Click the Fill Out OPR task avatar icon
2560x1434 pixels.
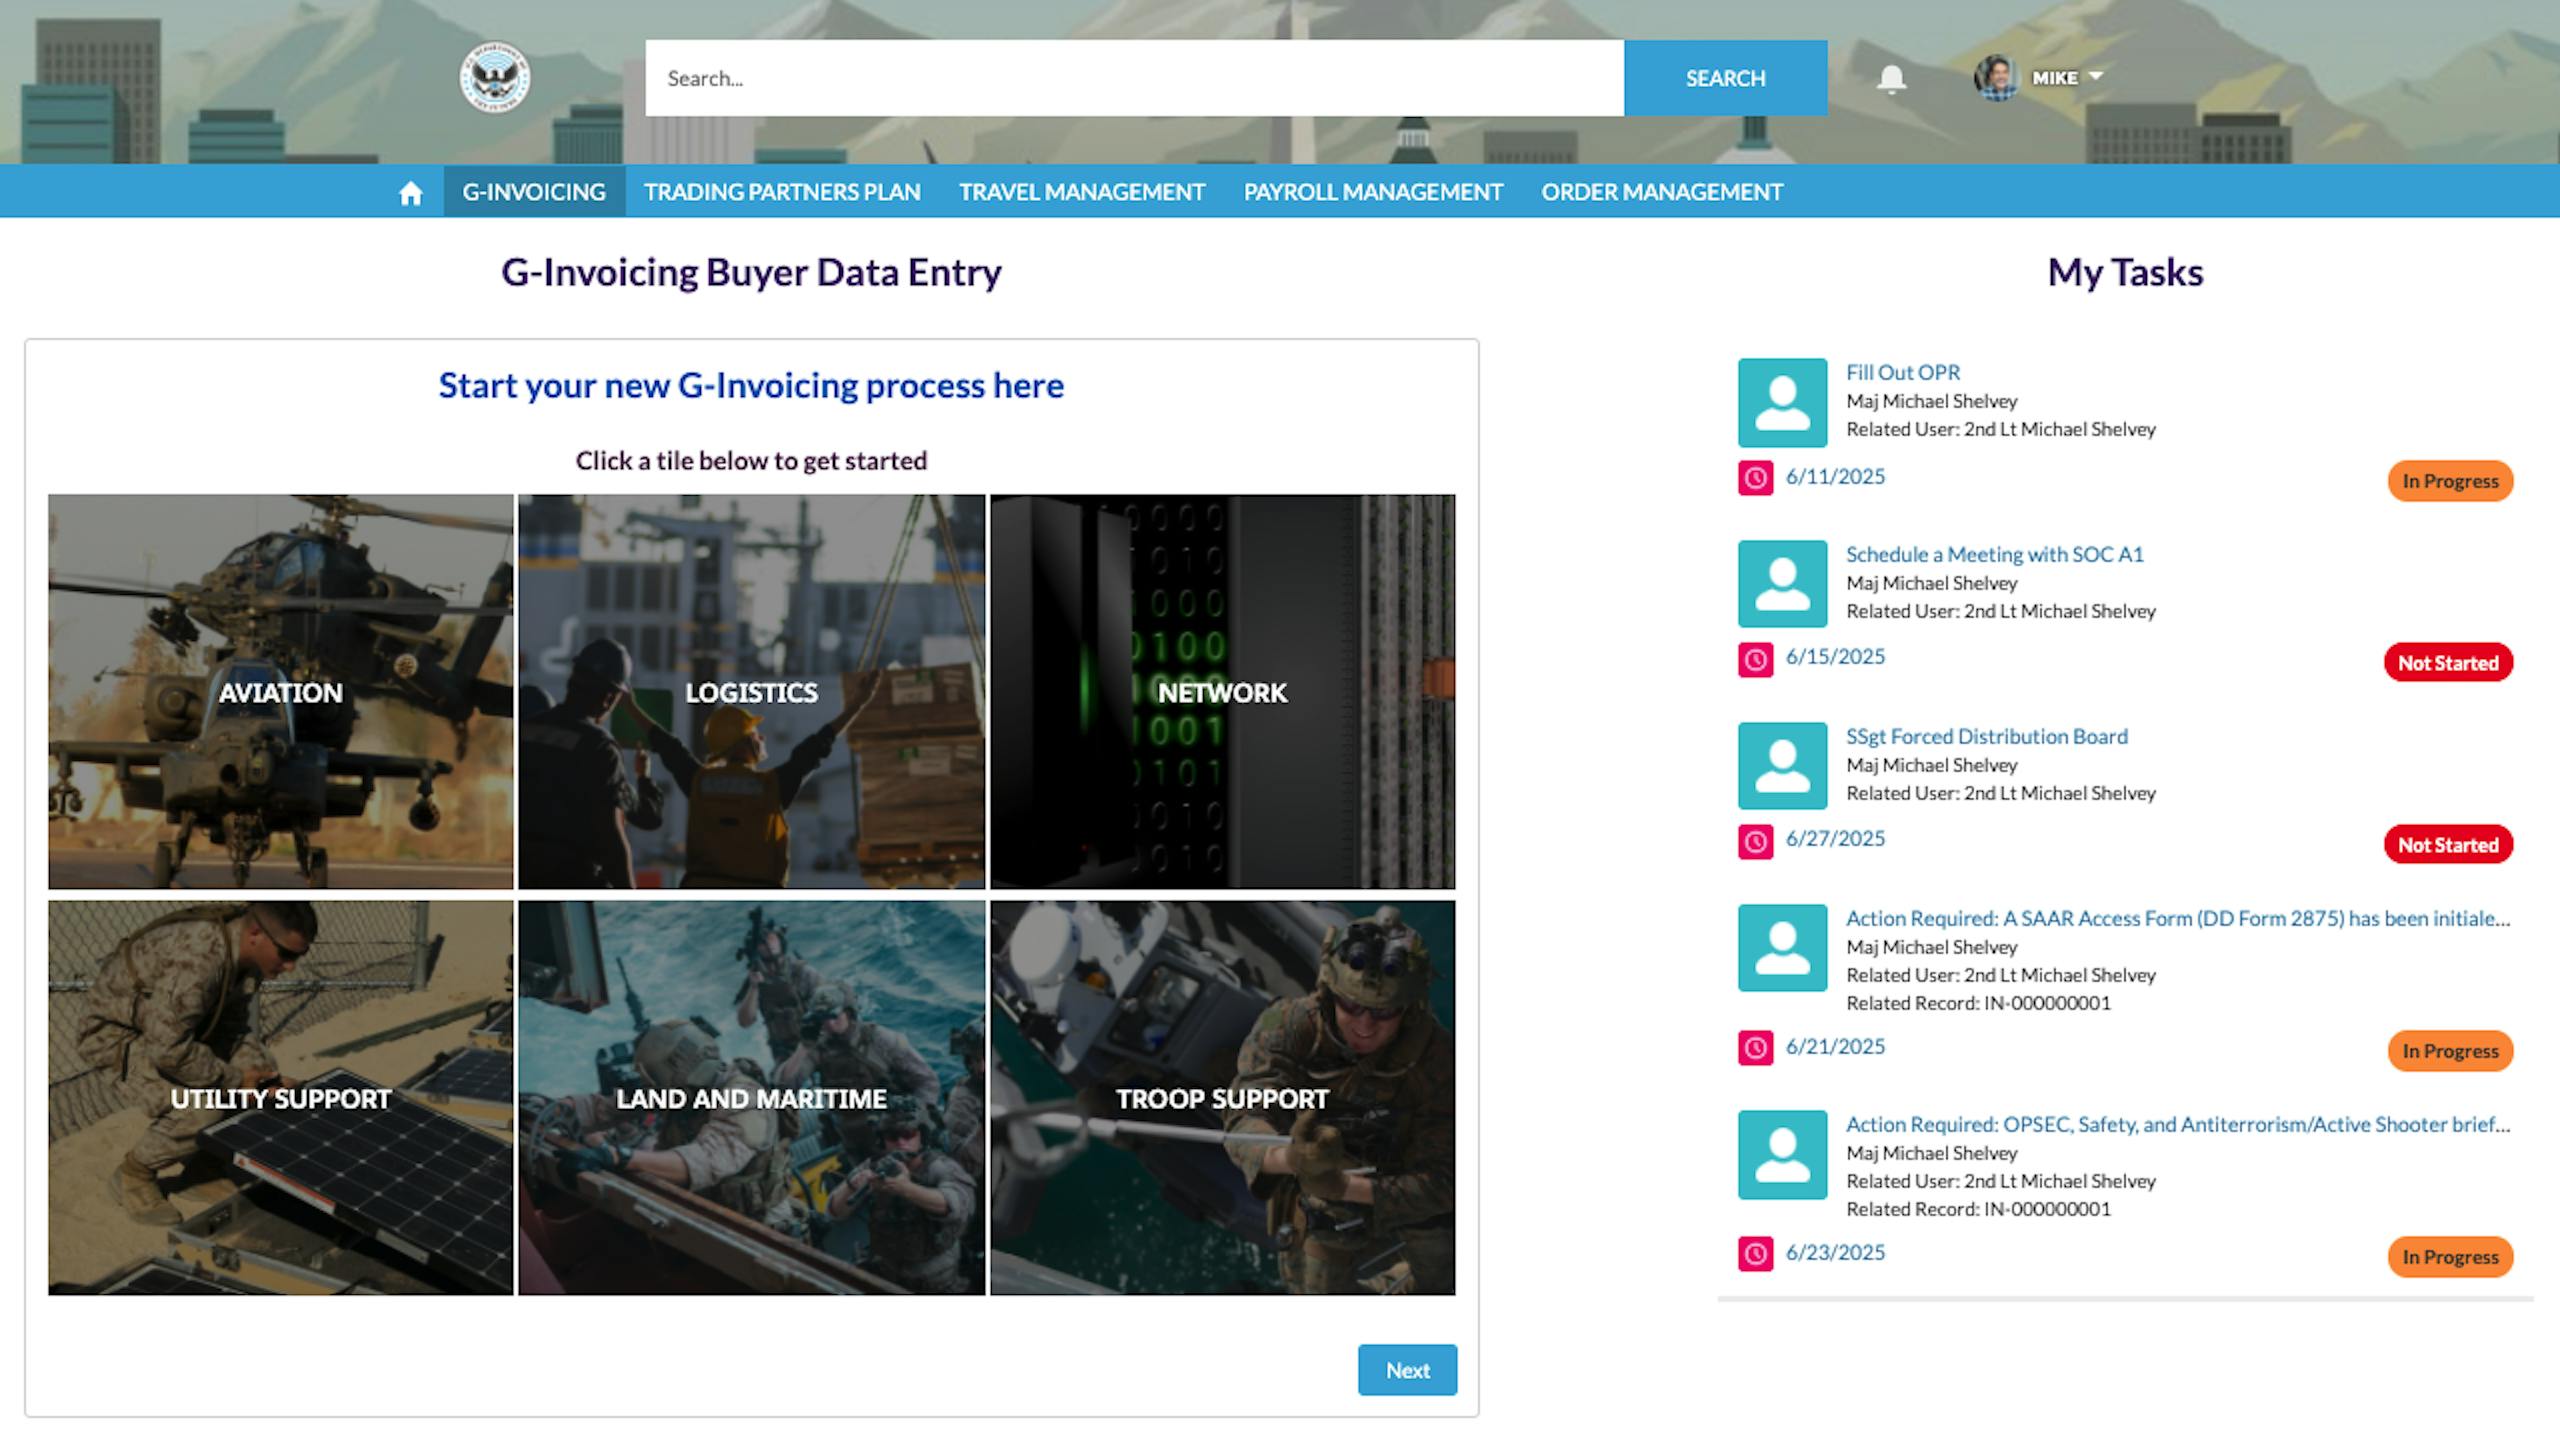[1782, 402]
